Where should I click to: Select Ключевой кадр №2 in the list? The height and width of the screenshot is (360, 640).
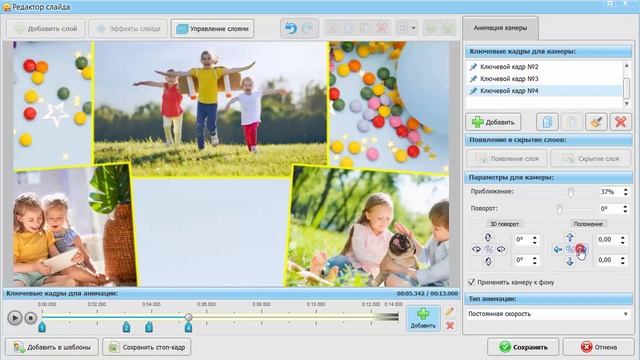(544, 67)
